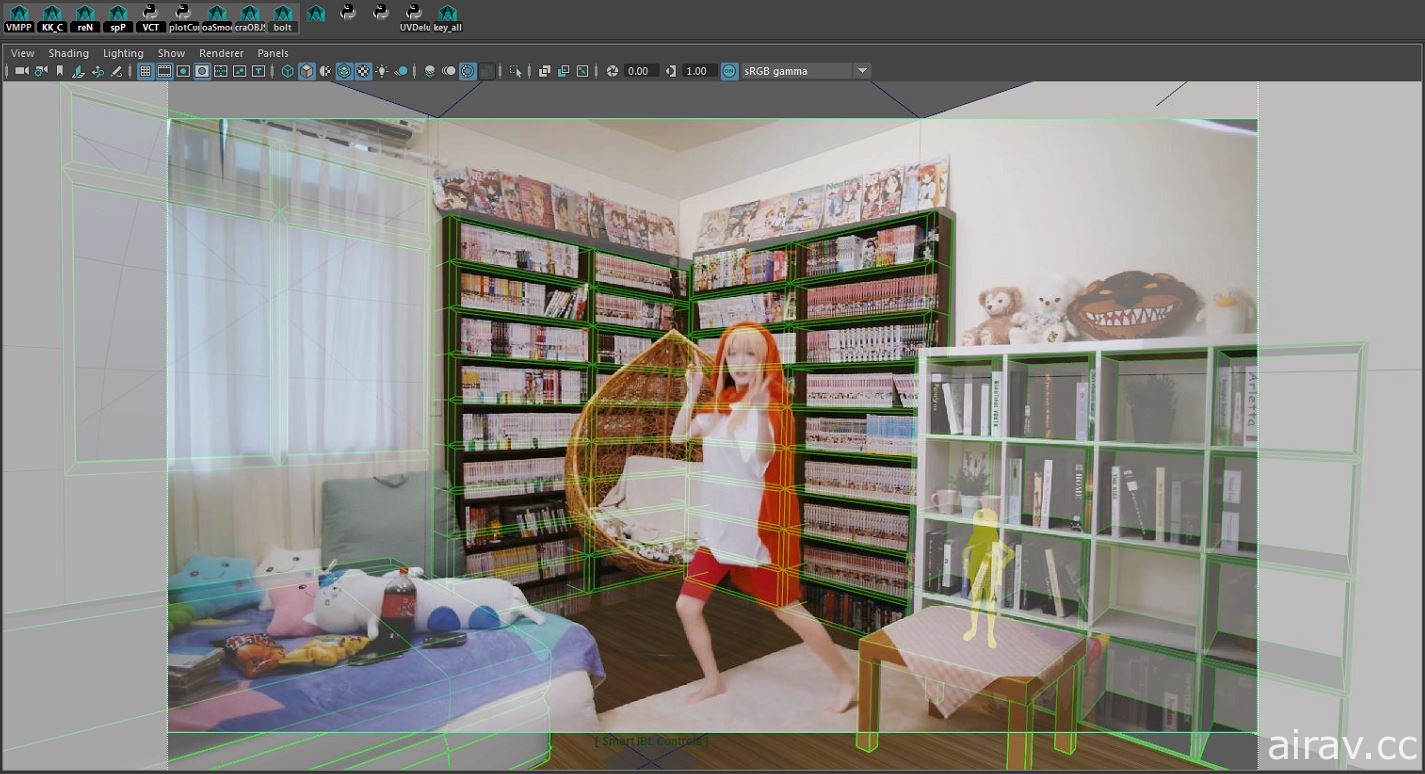Switch to Smooth Shade All cube icon

click(x=307, y=71)
